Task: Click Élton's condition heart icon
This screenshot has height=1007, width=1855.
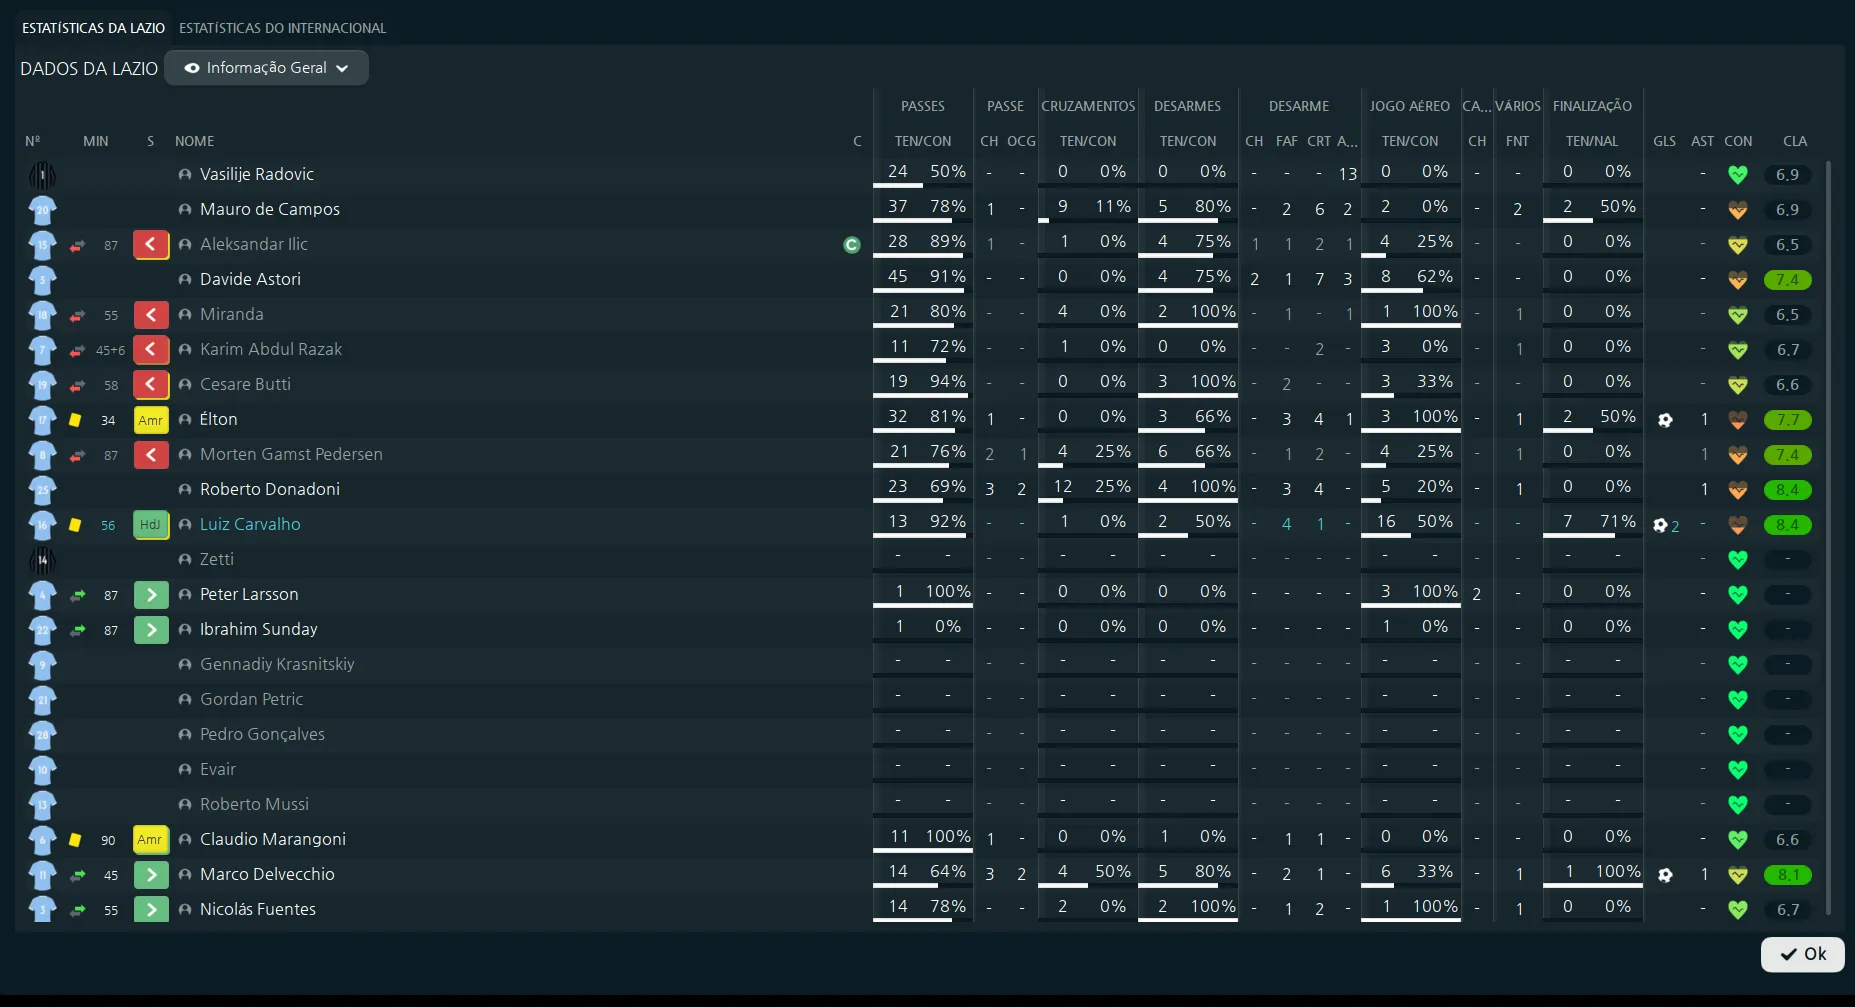Action: tap(1738, 420)
